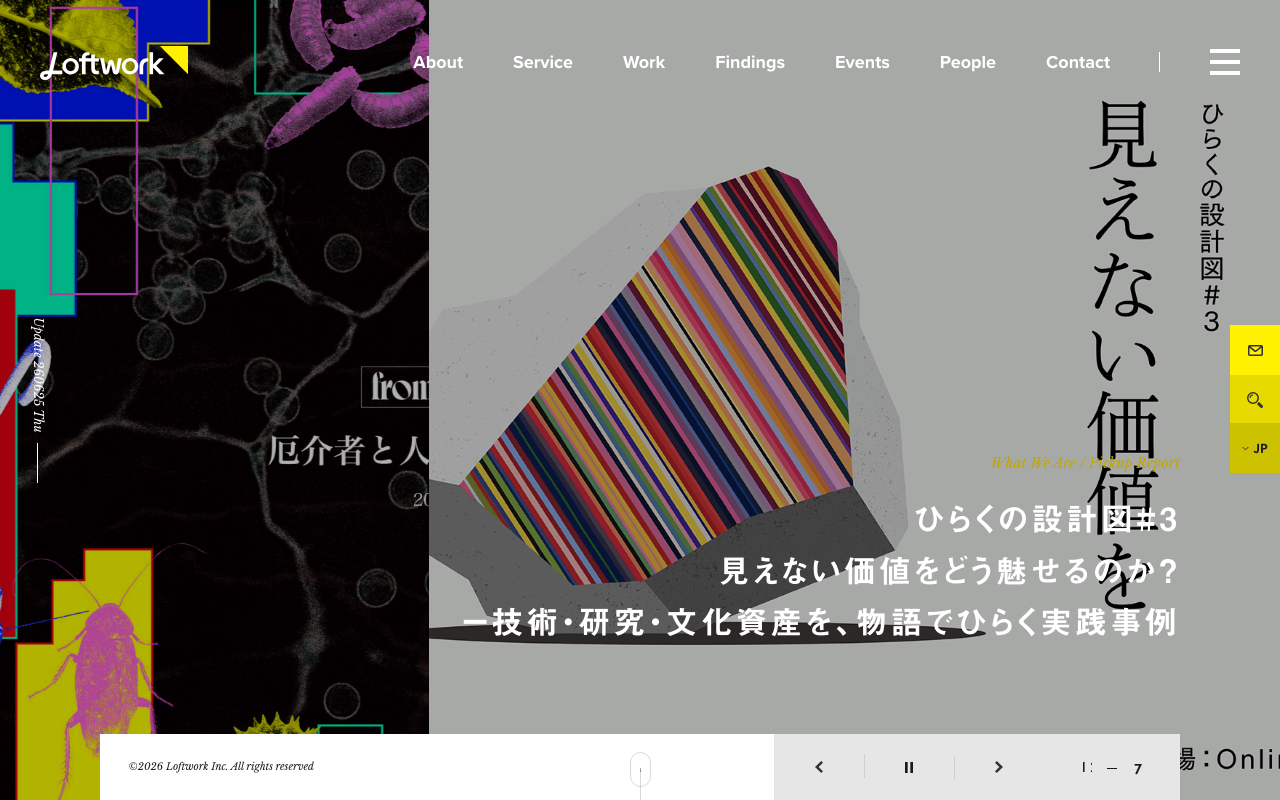Click the yellow mail contact icon
1280x800 pixels.
click(1255, 350)
